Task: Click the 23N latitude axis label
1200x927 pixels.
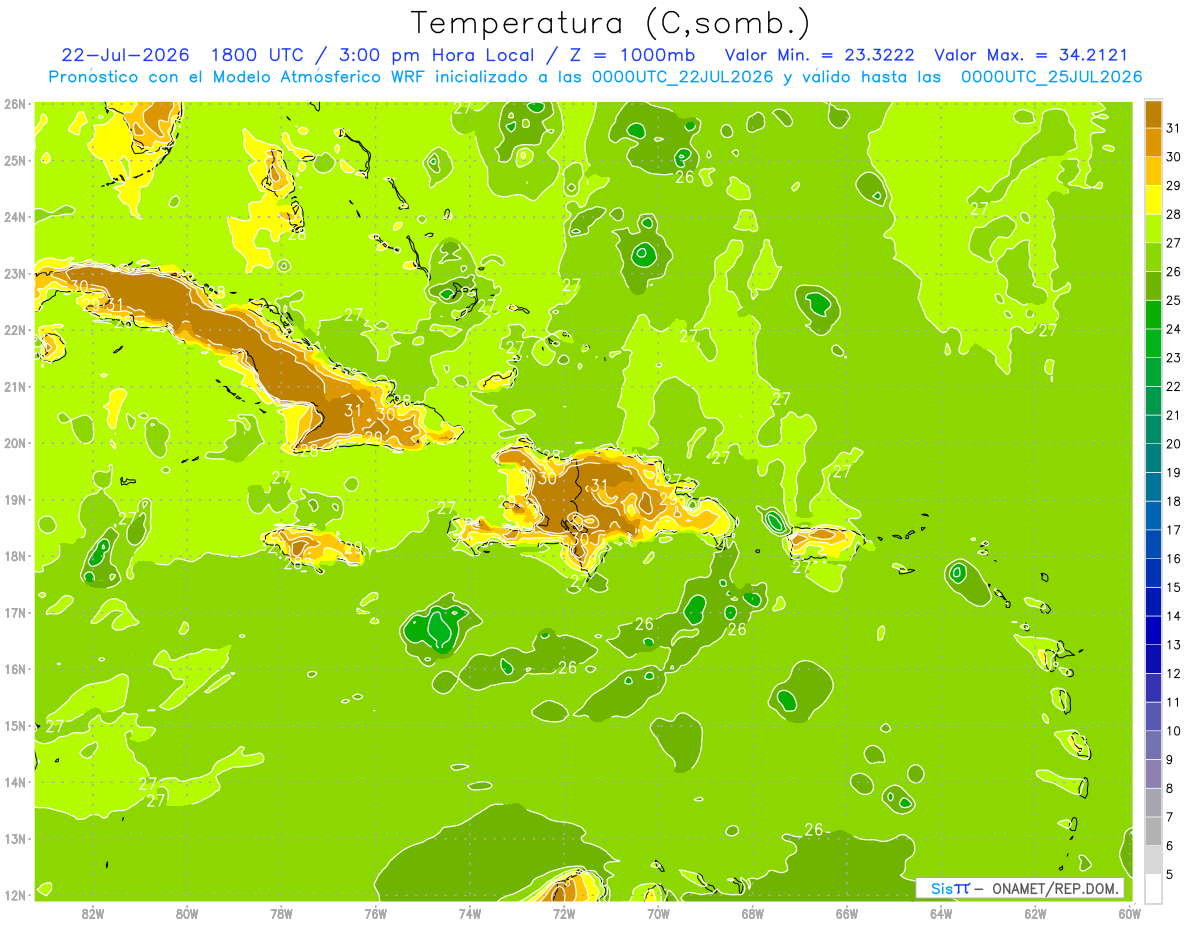Action: [14, 273]
